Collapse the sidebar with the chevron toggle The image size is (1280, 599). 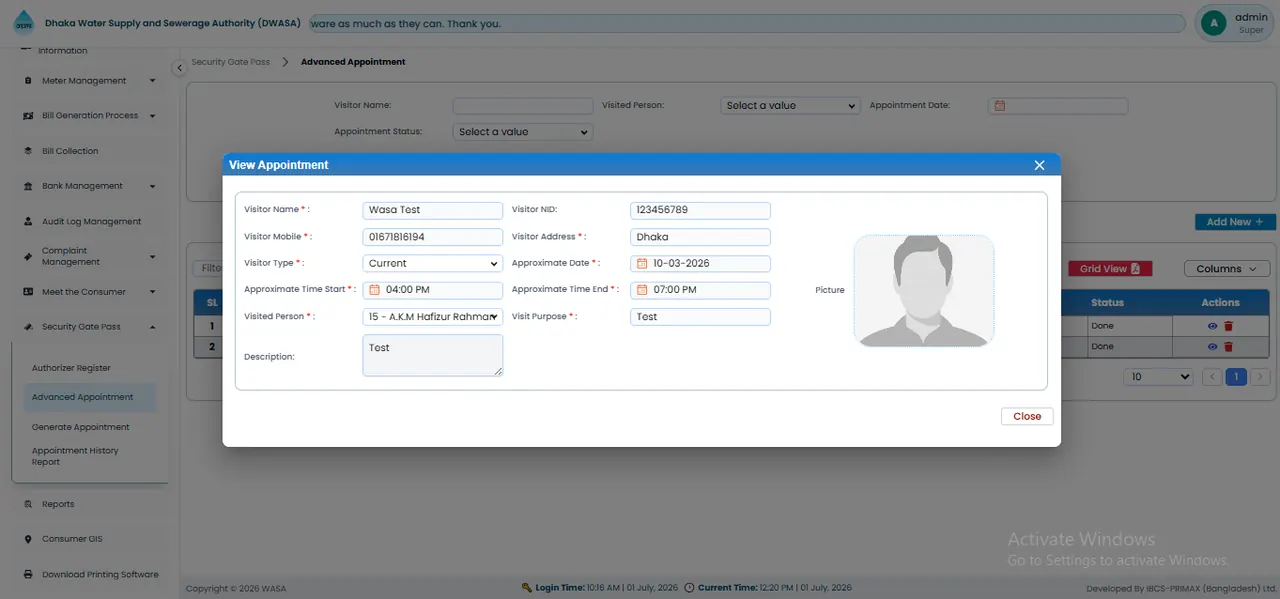[179, 68]
